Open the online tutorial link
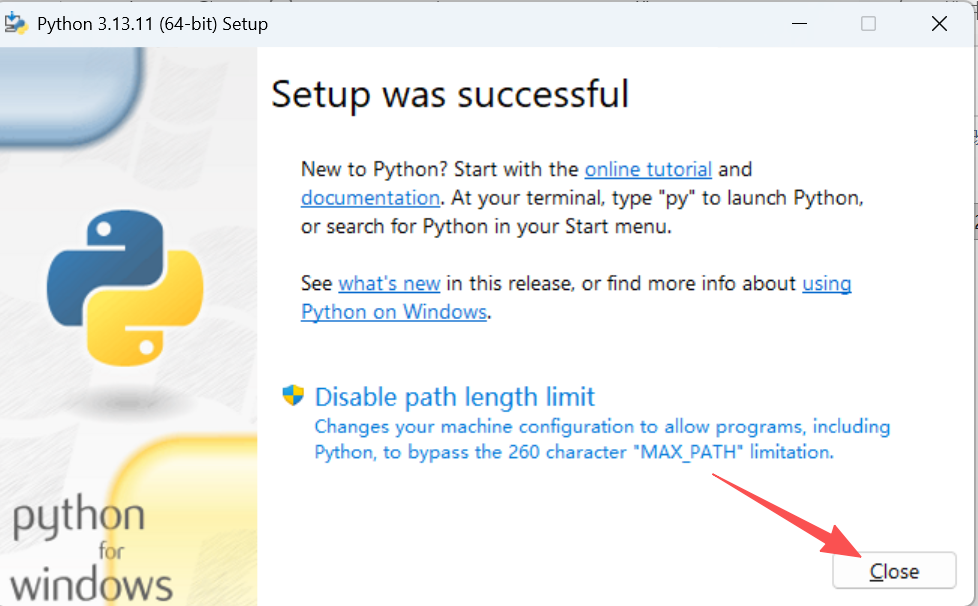 [x=648, y=169]
